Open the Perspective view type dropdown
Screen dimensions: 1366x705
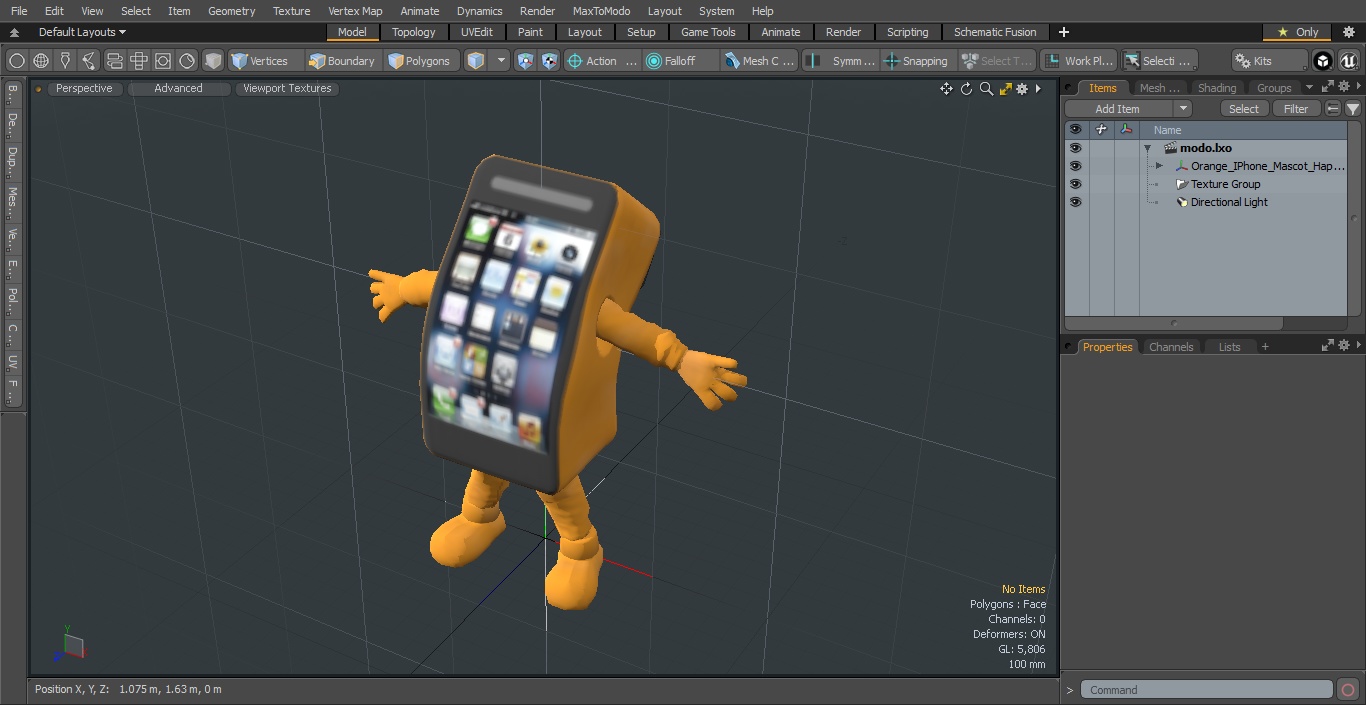tap(84, 88)
